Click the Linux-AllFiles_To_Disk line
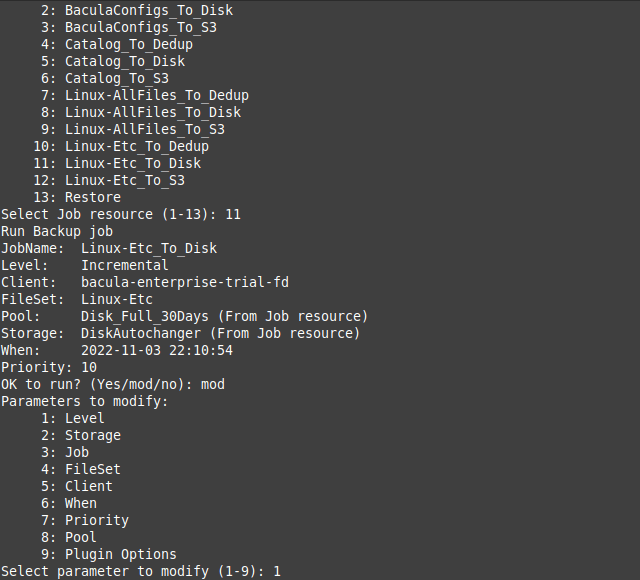The height and width of the screenshot is (580, 640). 141,112
